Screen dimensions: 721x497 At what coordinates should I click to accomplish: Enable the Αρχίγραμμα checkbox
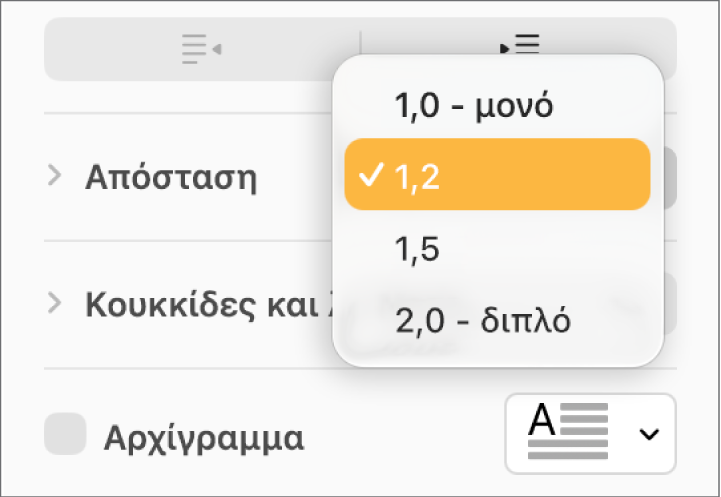click(65, 434)
